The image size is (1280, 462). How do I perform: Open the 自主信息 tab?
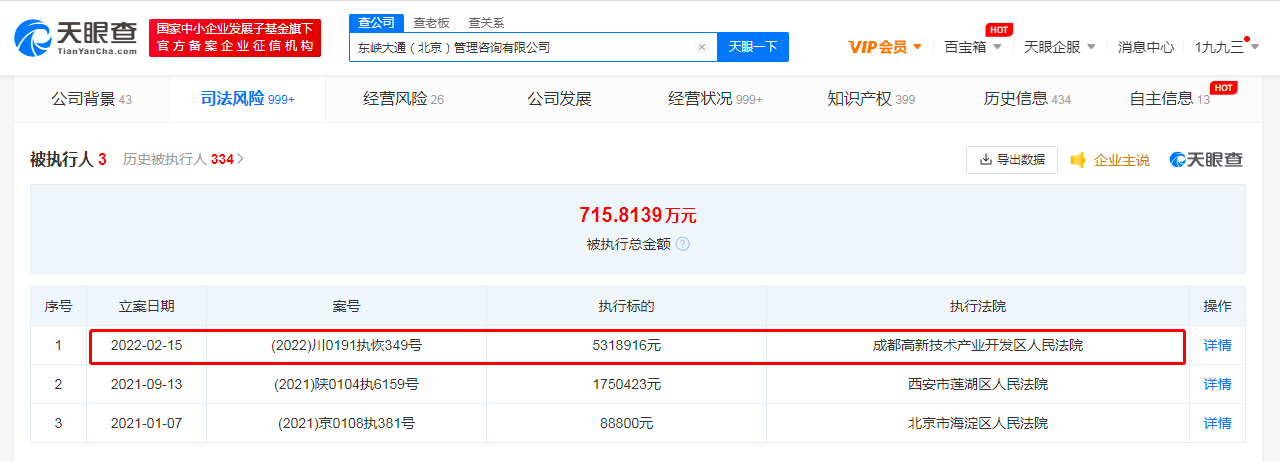(1170, 99)
